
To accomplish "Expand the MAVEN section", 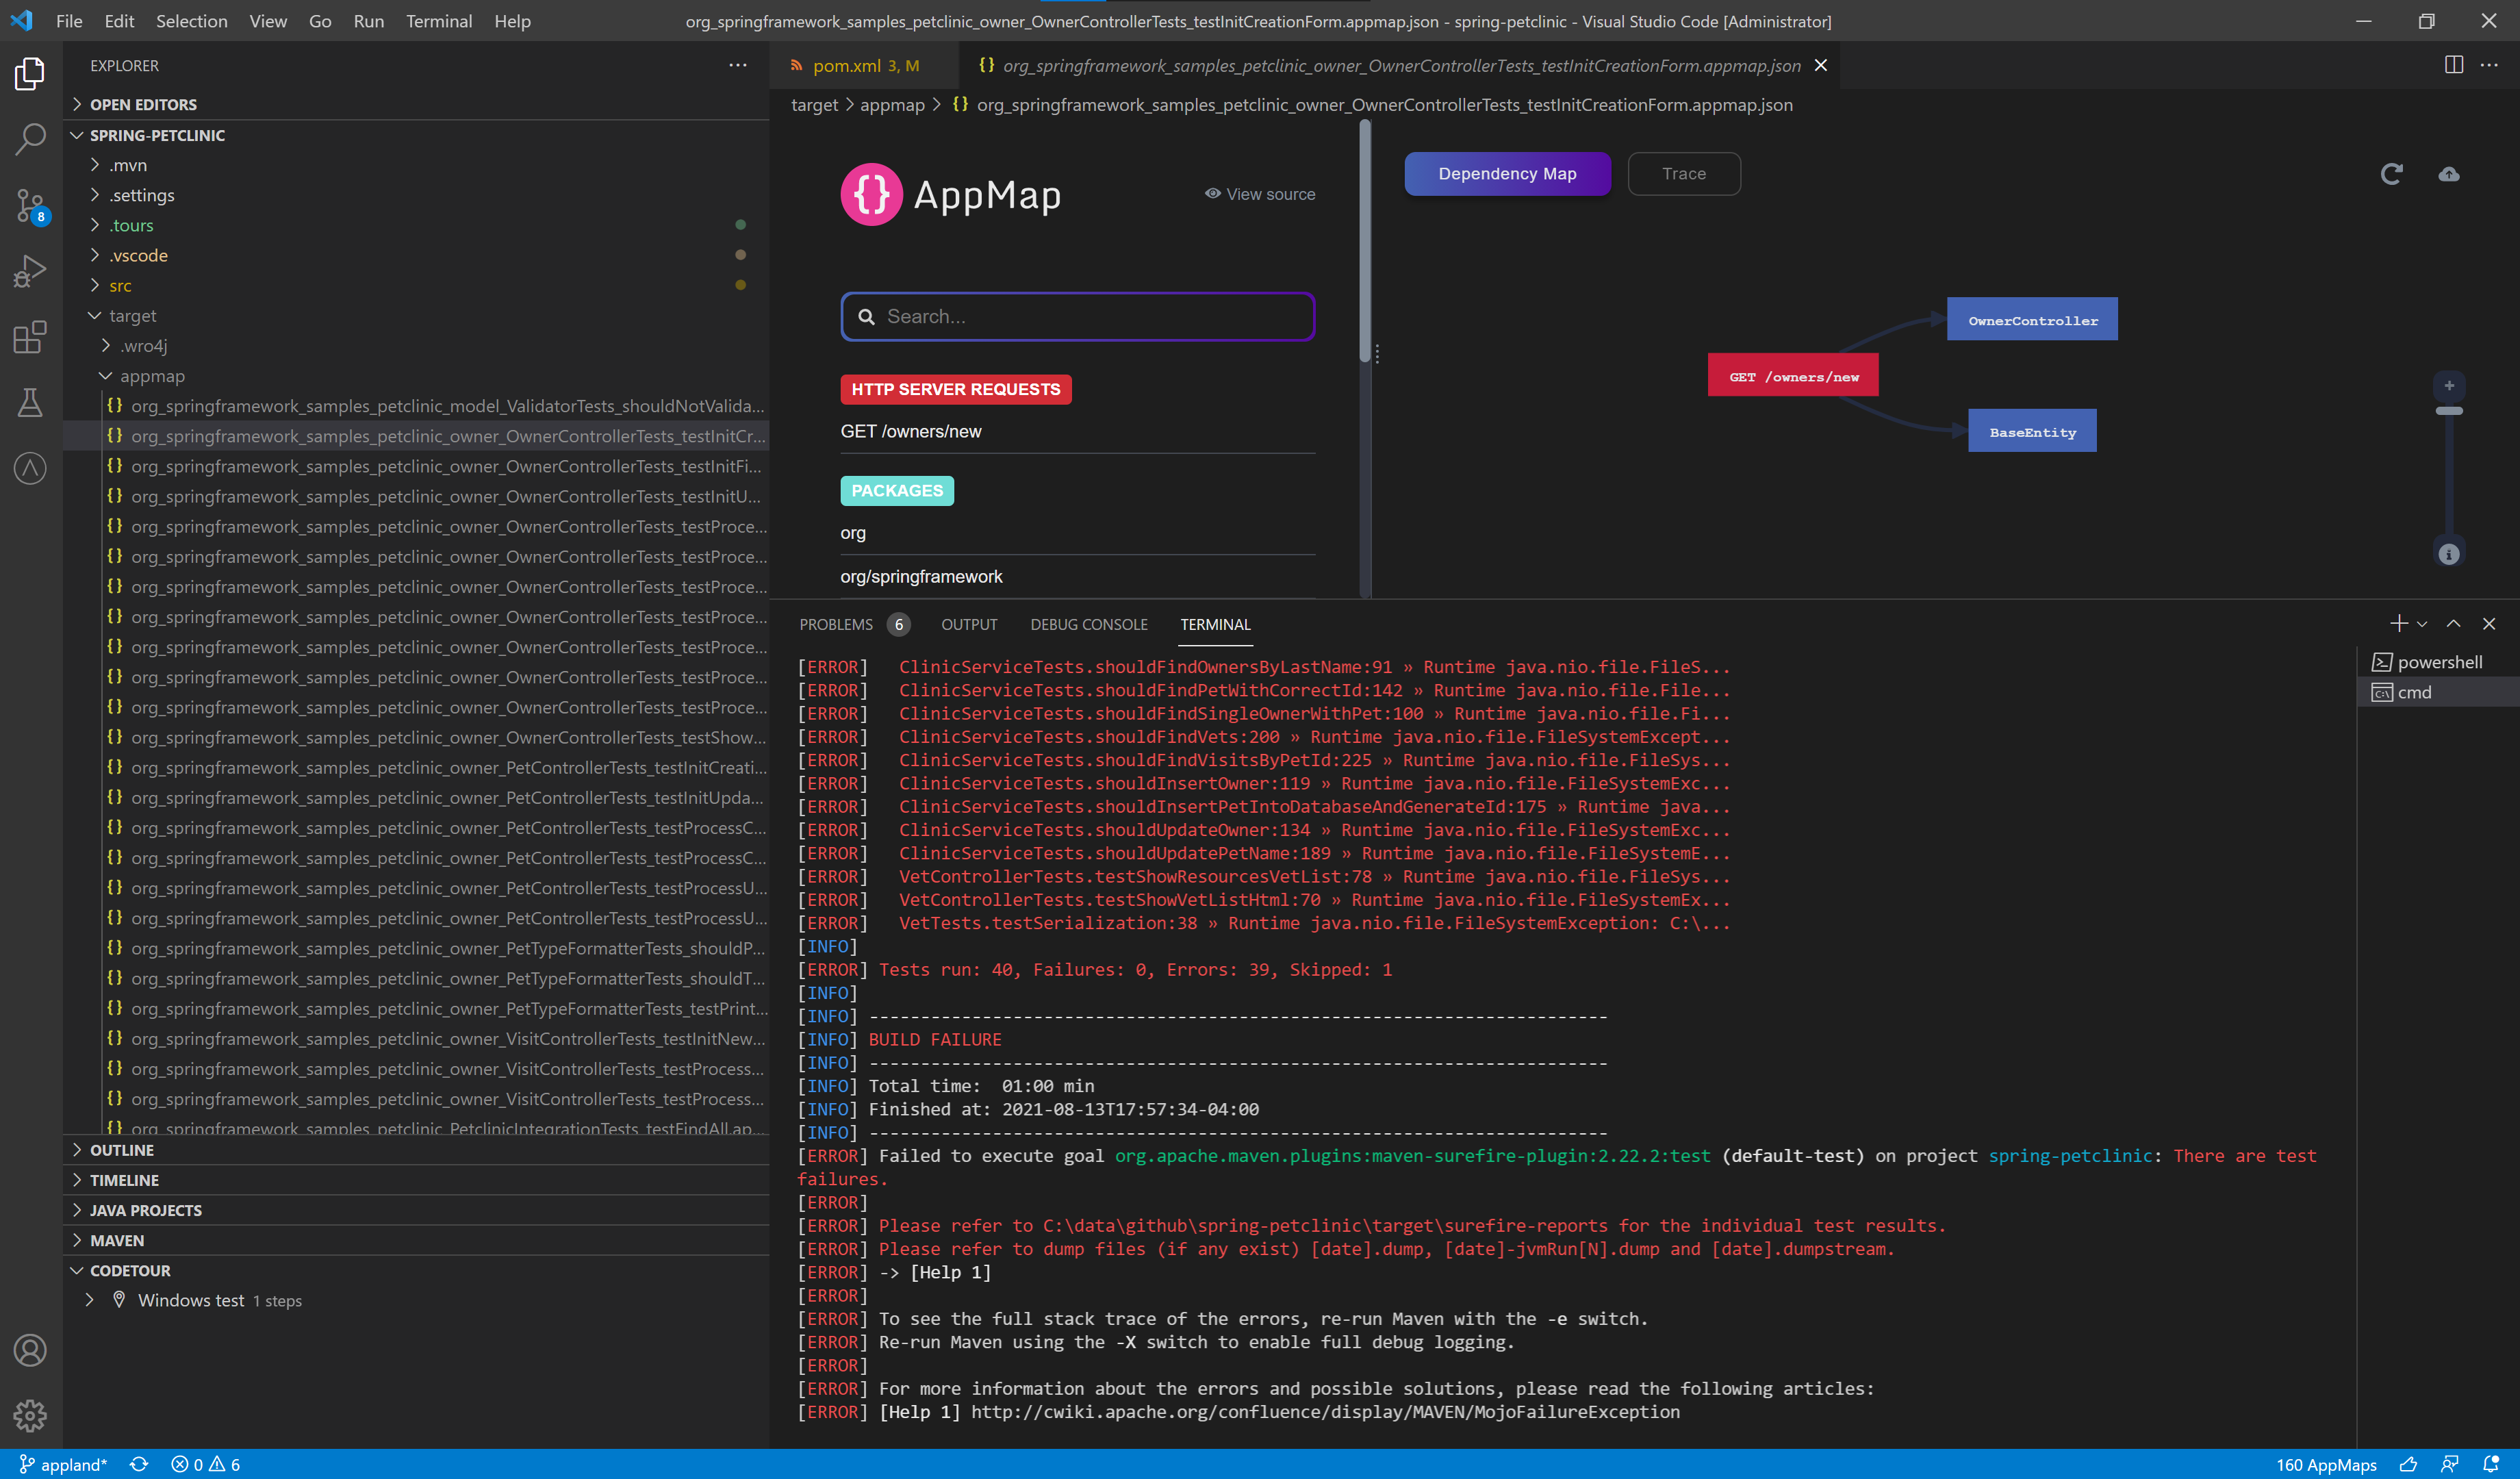I will coord(117,1240).
